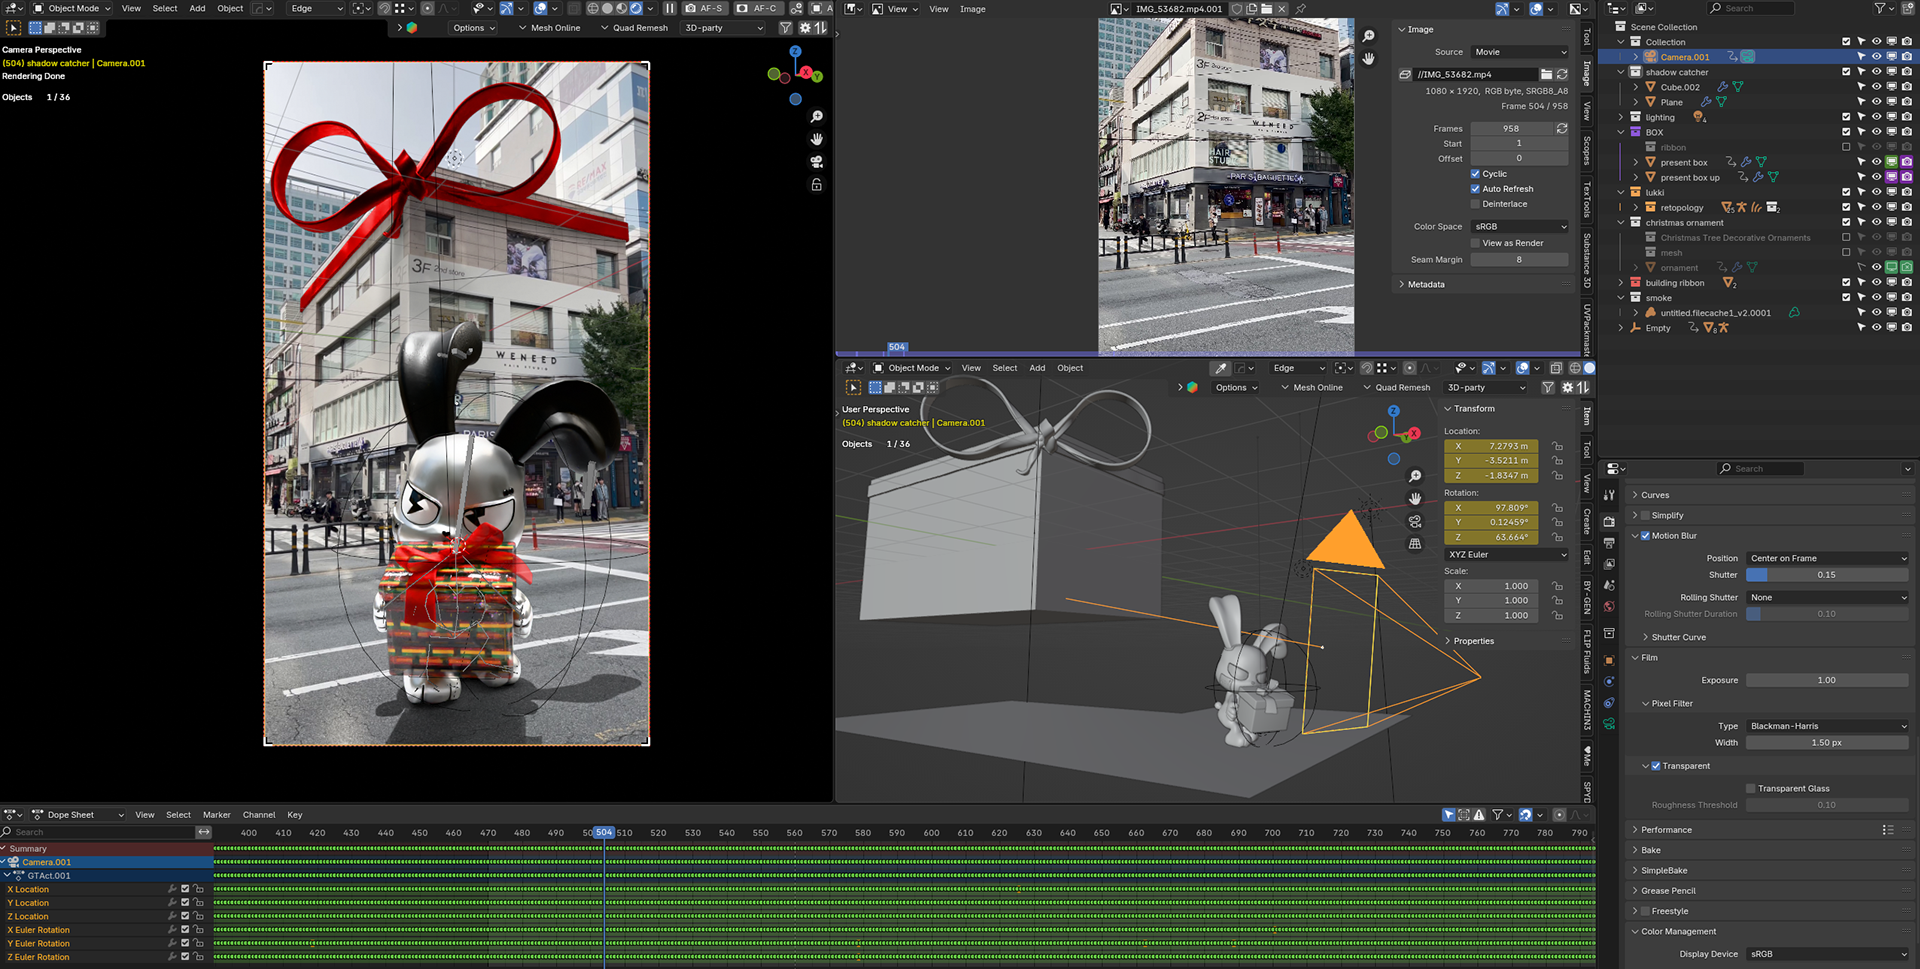This screenshot has height=969, width=1920.
Task: Open the XYZ Euler rotation mode dropdown
Action: [x=1507, y=554]
